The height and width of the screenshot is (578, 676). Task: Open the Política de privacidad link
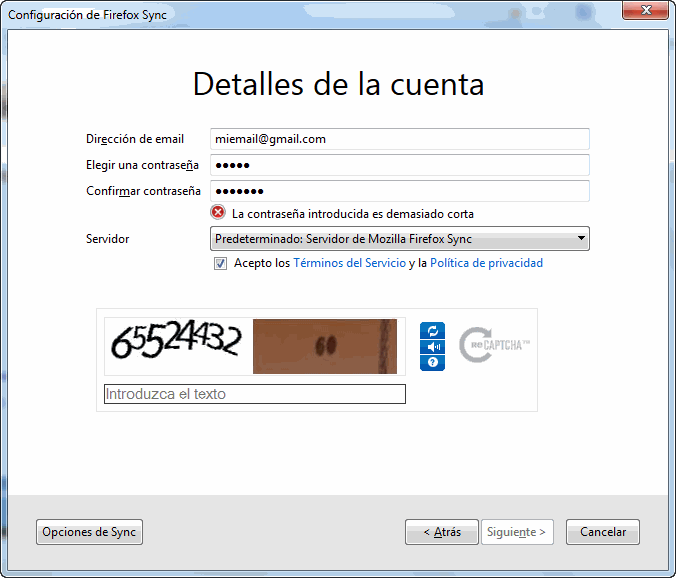[x=486, y=263]
